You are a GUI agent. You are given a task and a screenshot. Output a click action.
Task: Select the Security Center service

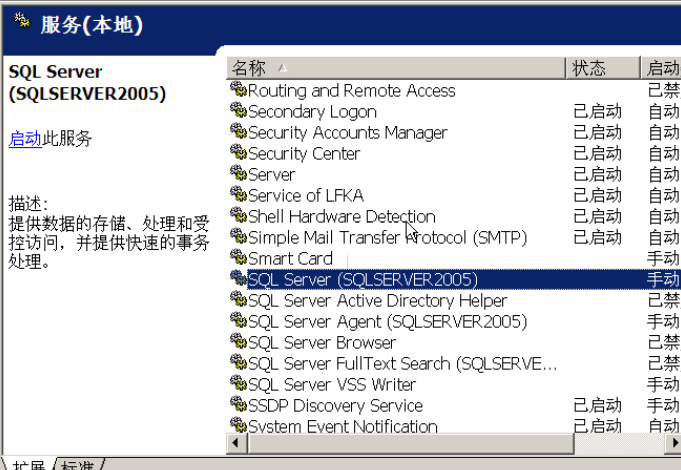tap(304, 153)
